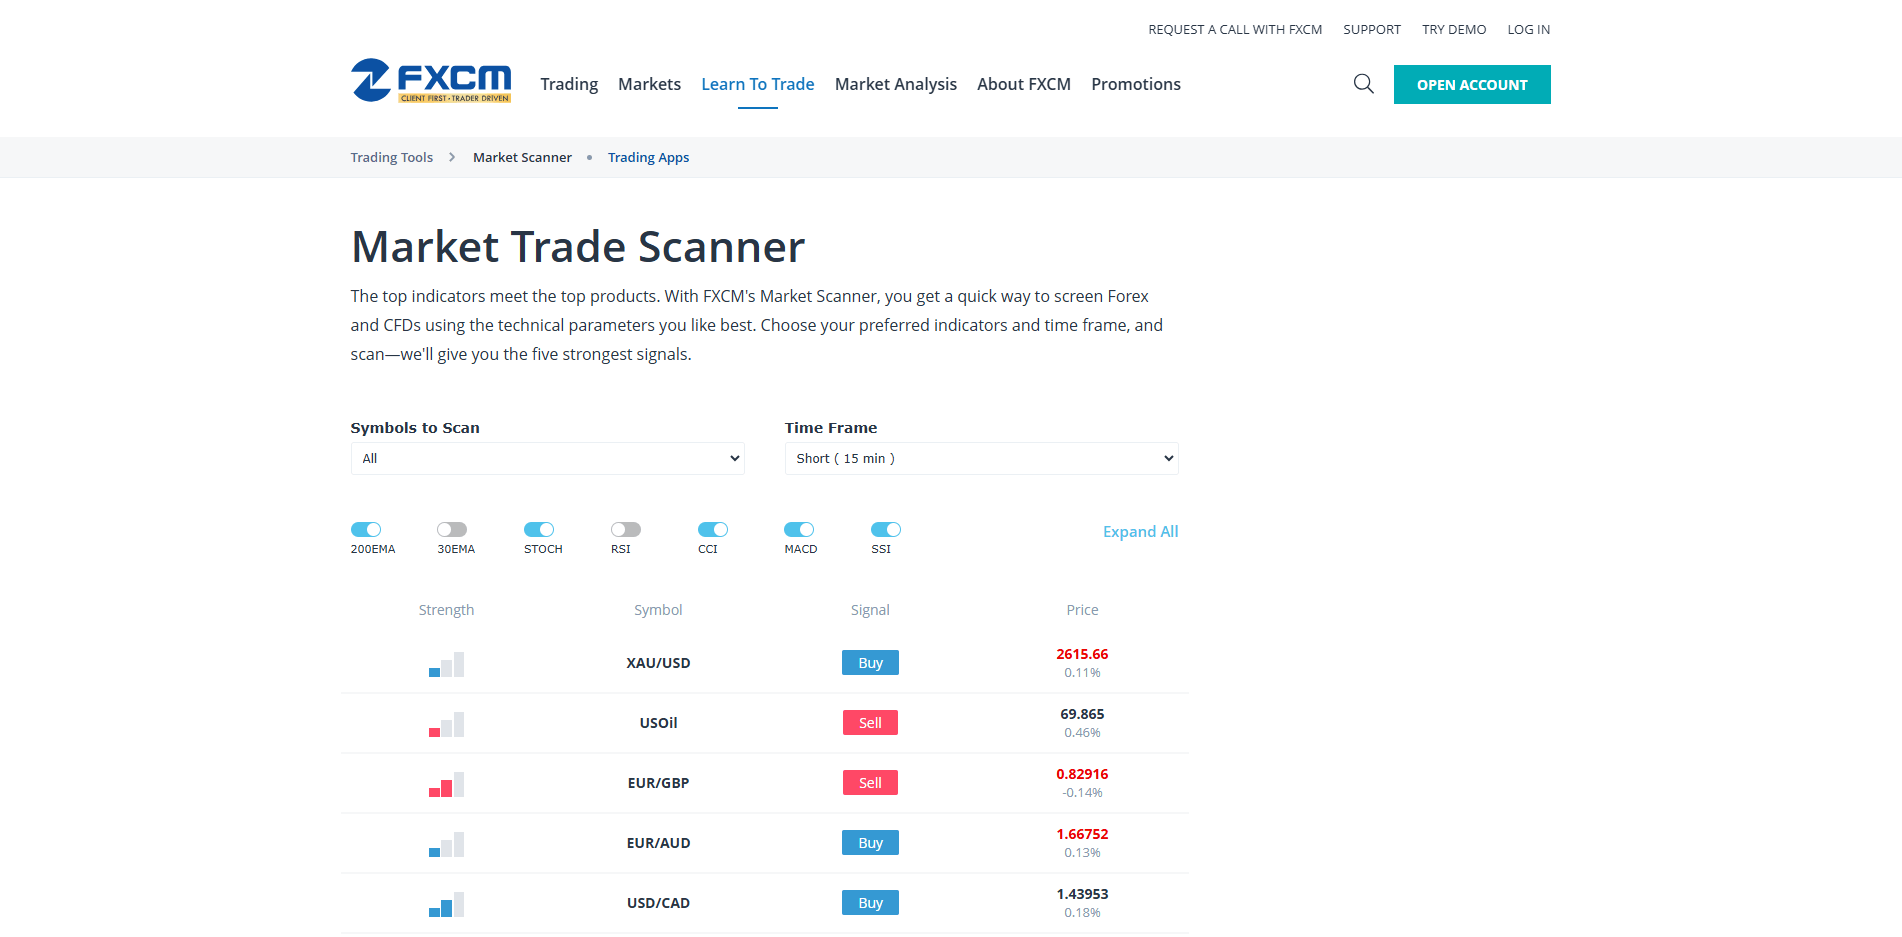This screenshot has width=1902, height=937.
Task: Open the Markets menu
Action: [649, 84]
